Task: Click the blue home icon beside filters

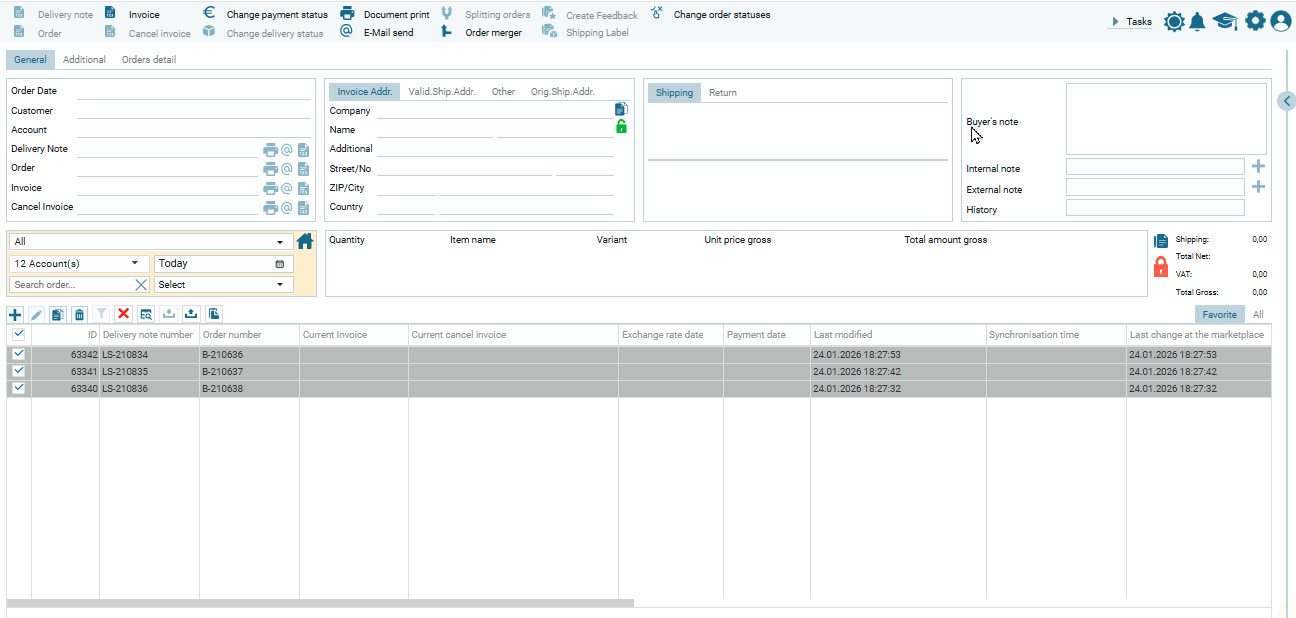Action: tap(305, 241)
